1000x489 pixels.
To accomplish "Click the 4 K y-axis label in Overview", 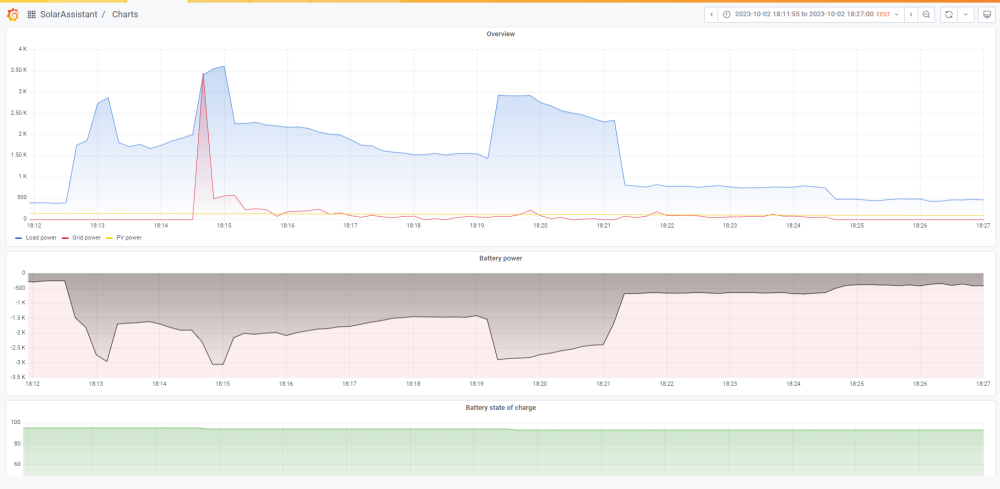I will coord(22,49).
